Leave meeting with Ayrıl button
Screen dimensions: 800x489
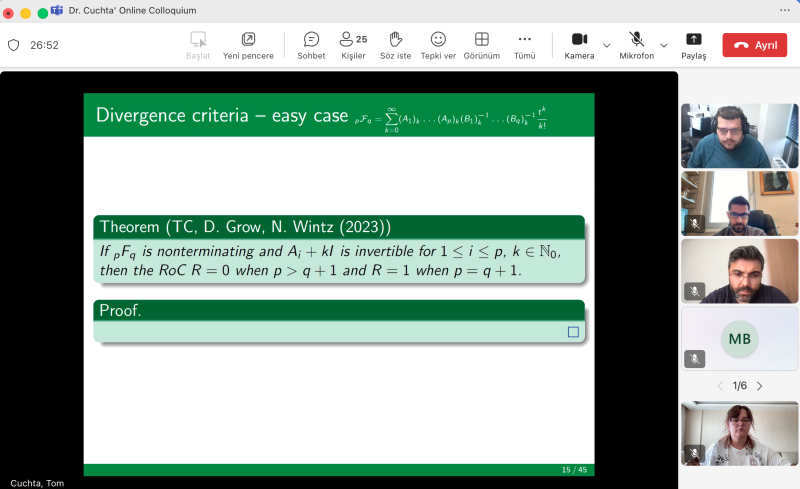coord(754,45)
